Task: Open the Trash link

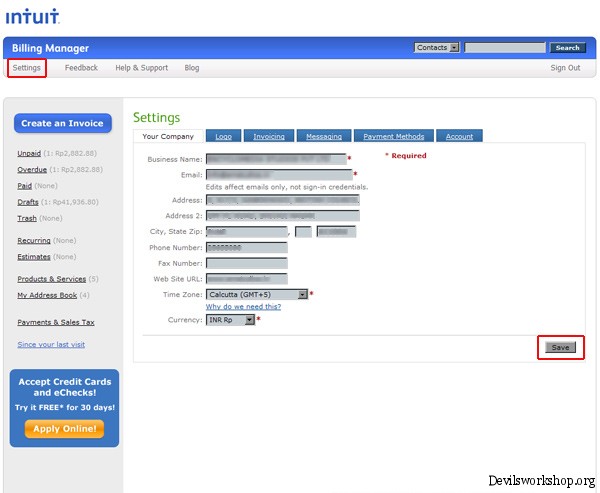Action: [x=27, y=219]
